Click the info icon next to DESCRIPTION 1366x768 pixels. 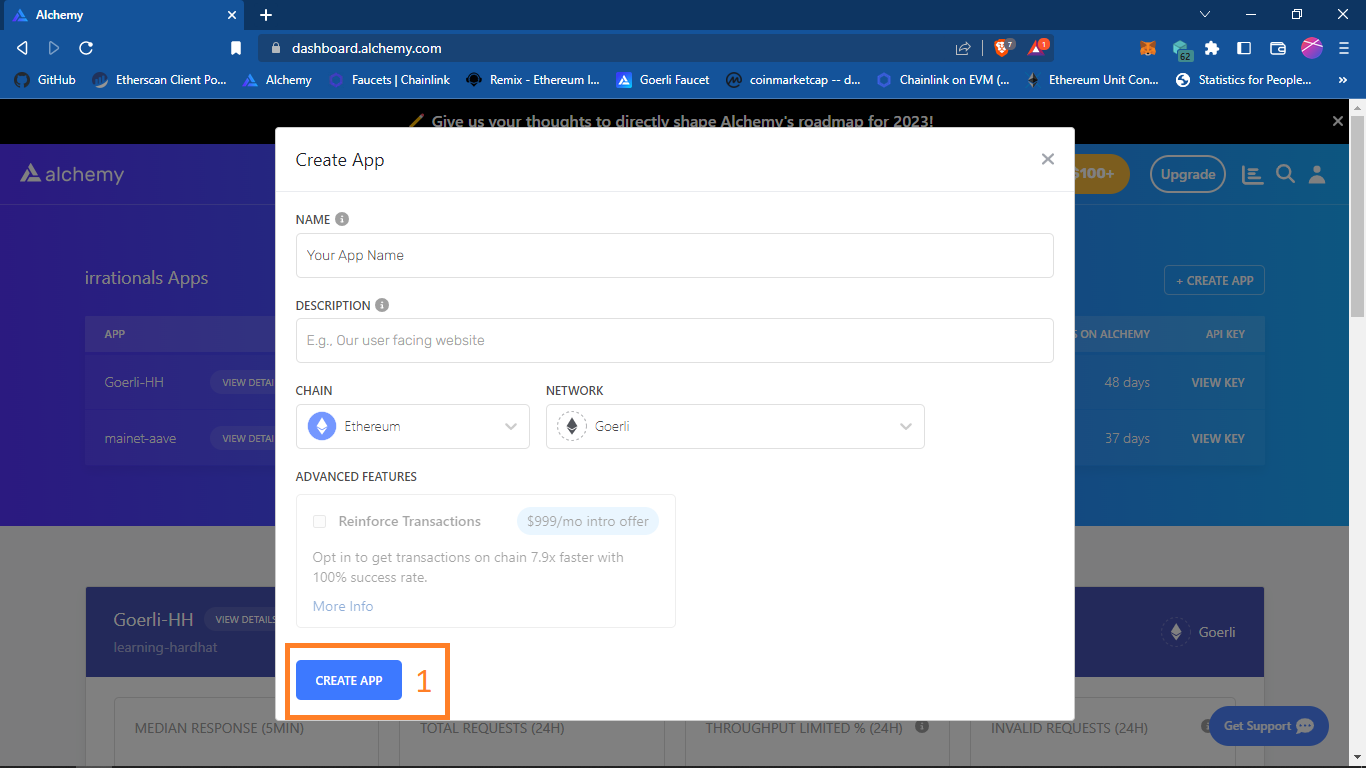(x=382, y=305)
